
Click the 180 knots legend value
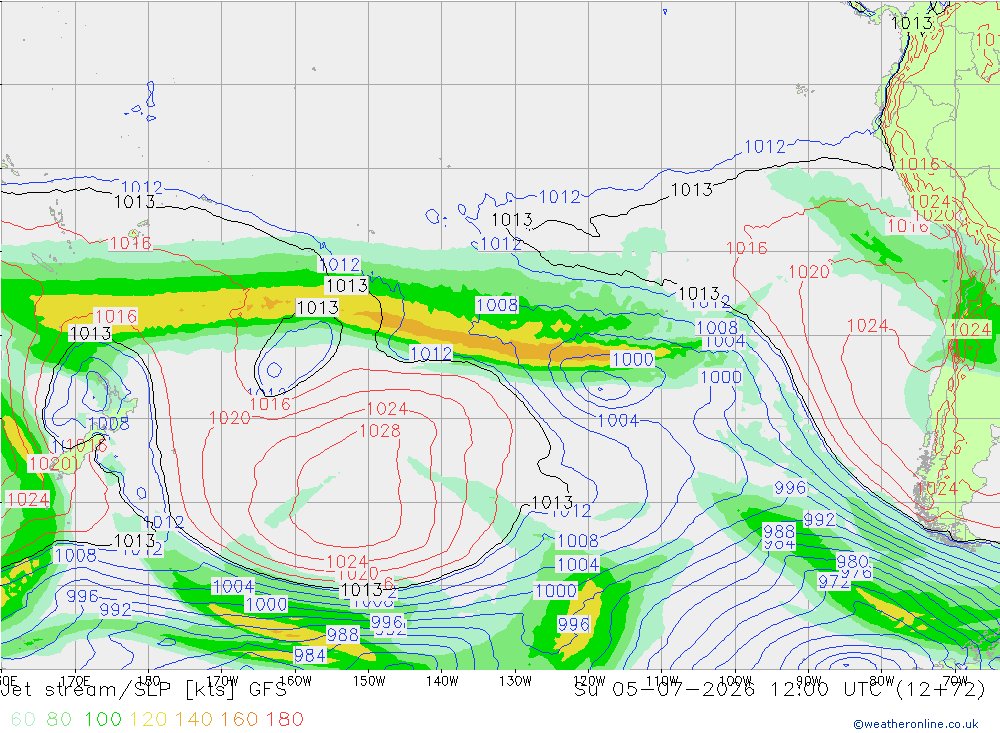click(x=284, y=719)
